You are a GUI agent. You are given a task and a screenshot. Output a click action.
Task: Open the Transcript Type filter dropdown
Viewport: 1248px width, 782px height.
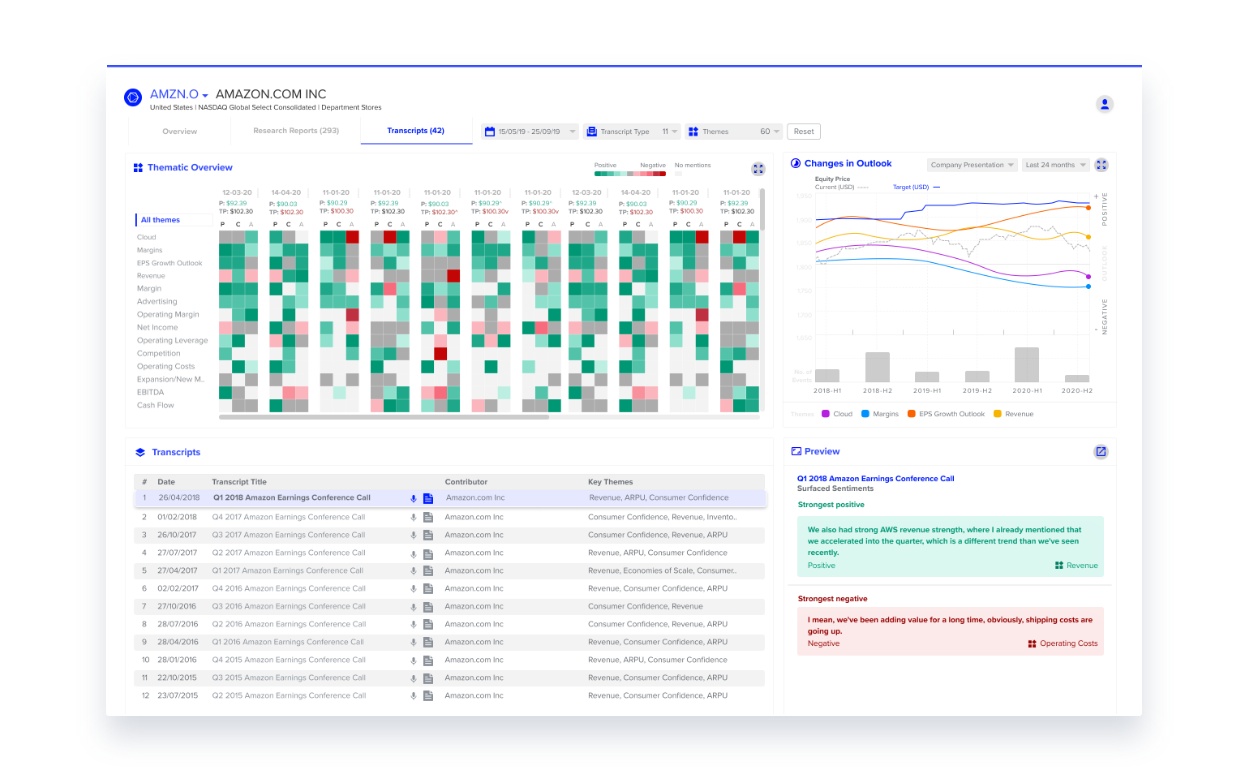tap(632, 131)
